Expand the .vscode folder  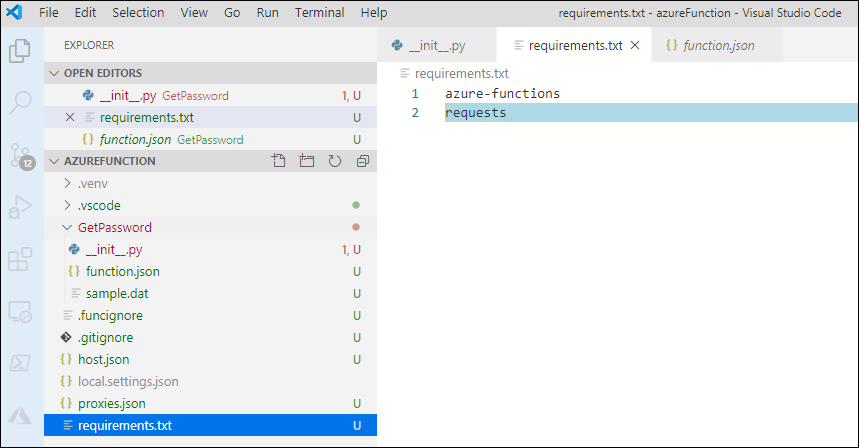click(x=67, y=205)
